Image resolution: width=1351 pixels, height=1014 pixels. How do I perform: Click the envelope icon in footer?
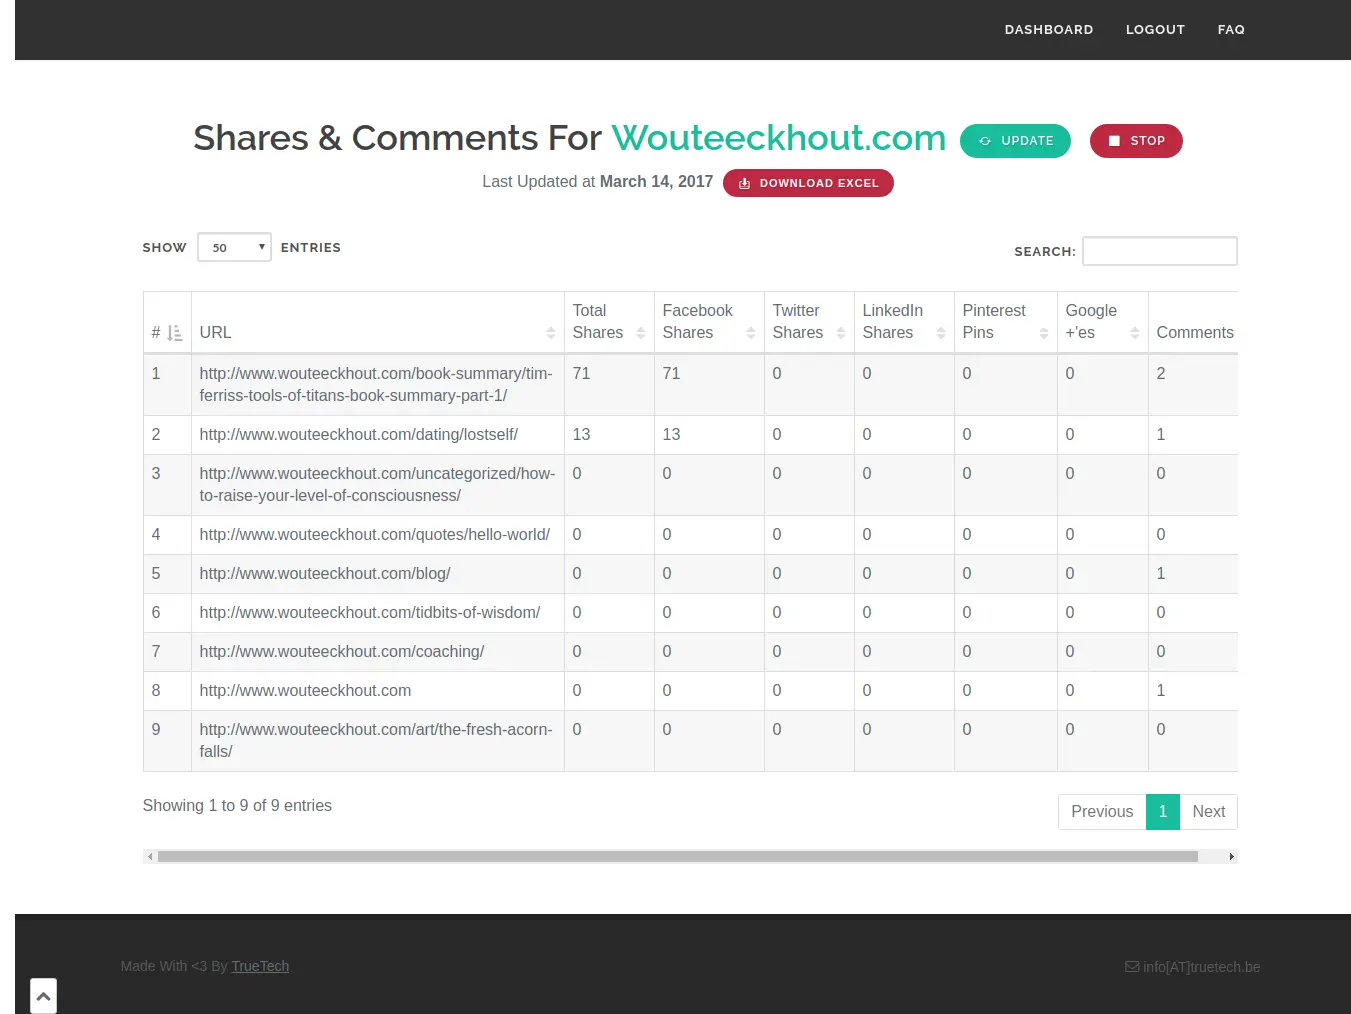(x=1132, y=967)
